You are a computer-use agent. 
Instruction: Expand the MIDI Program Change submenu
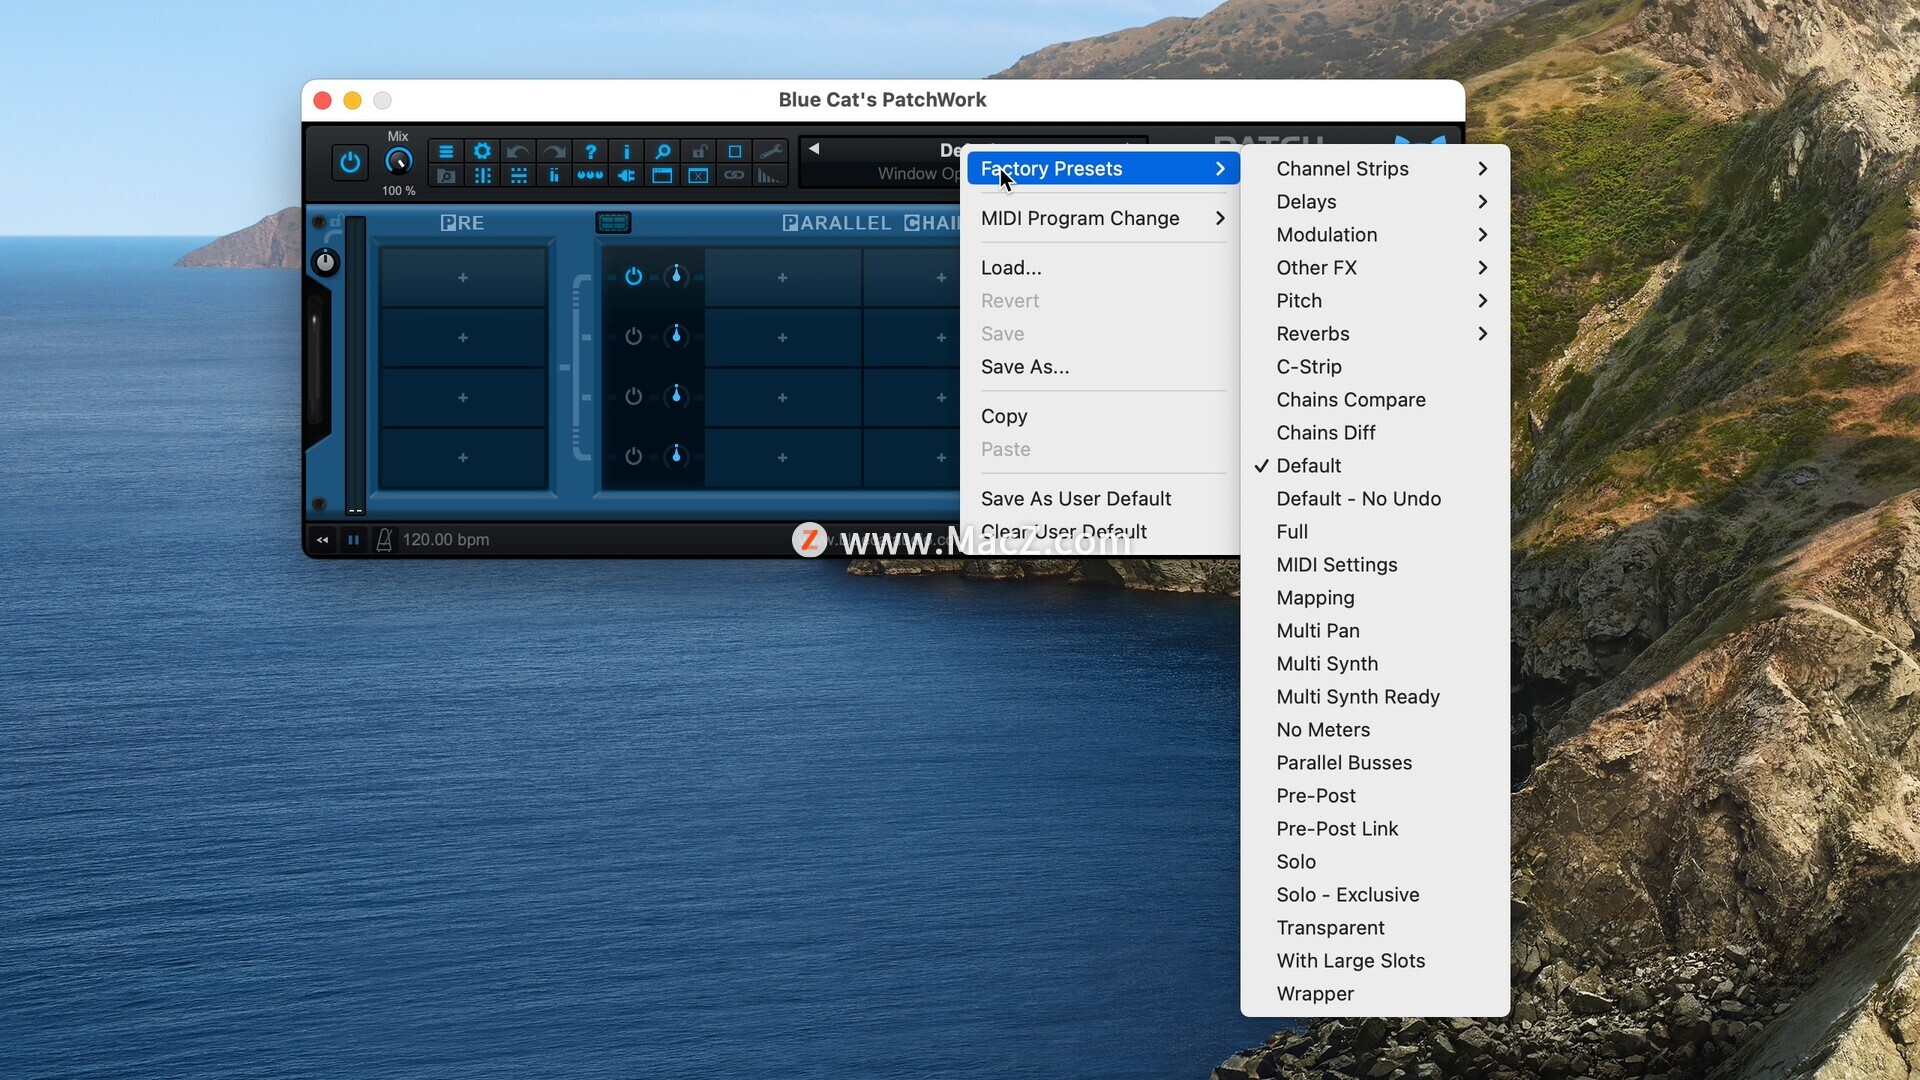pyautogui.click(x=1103, y=218)
